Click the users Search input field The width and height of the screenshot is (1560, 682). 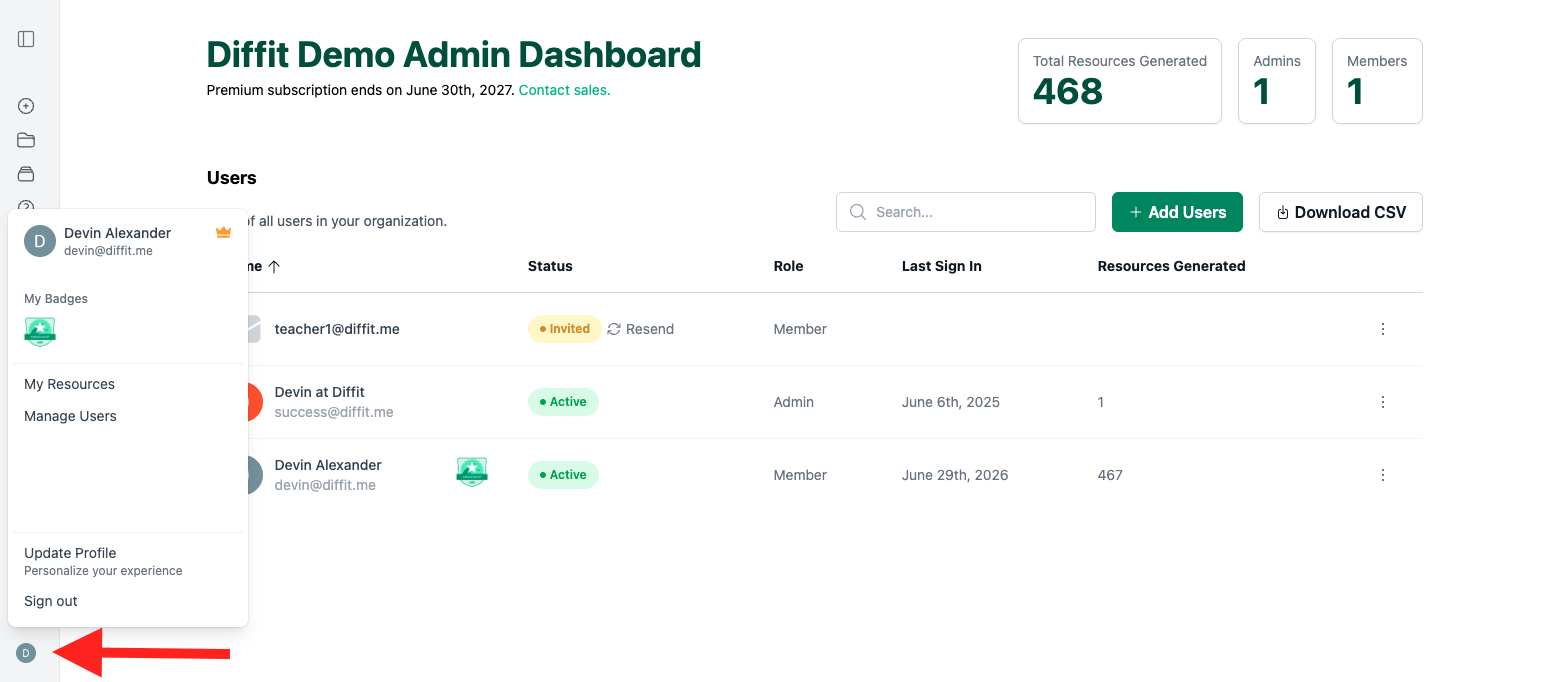966,212
